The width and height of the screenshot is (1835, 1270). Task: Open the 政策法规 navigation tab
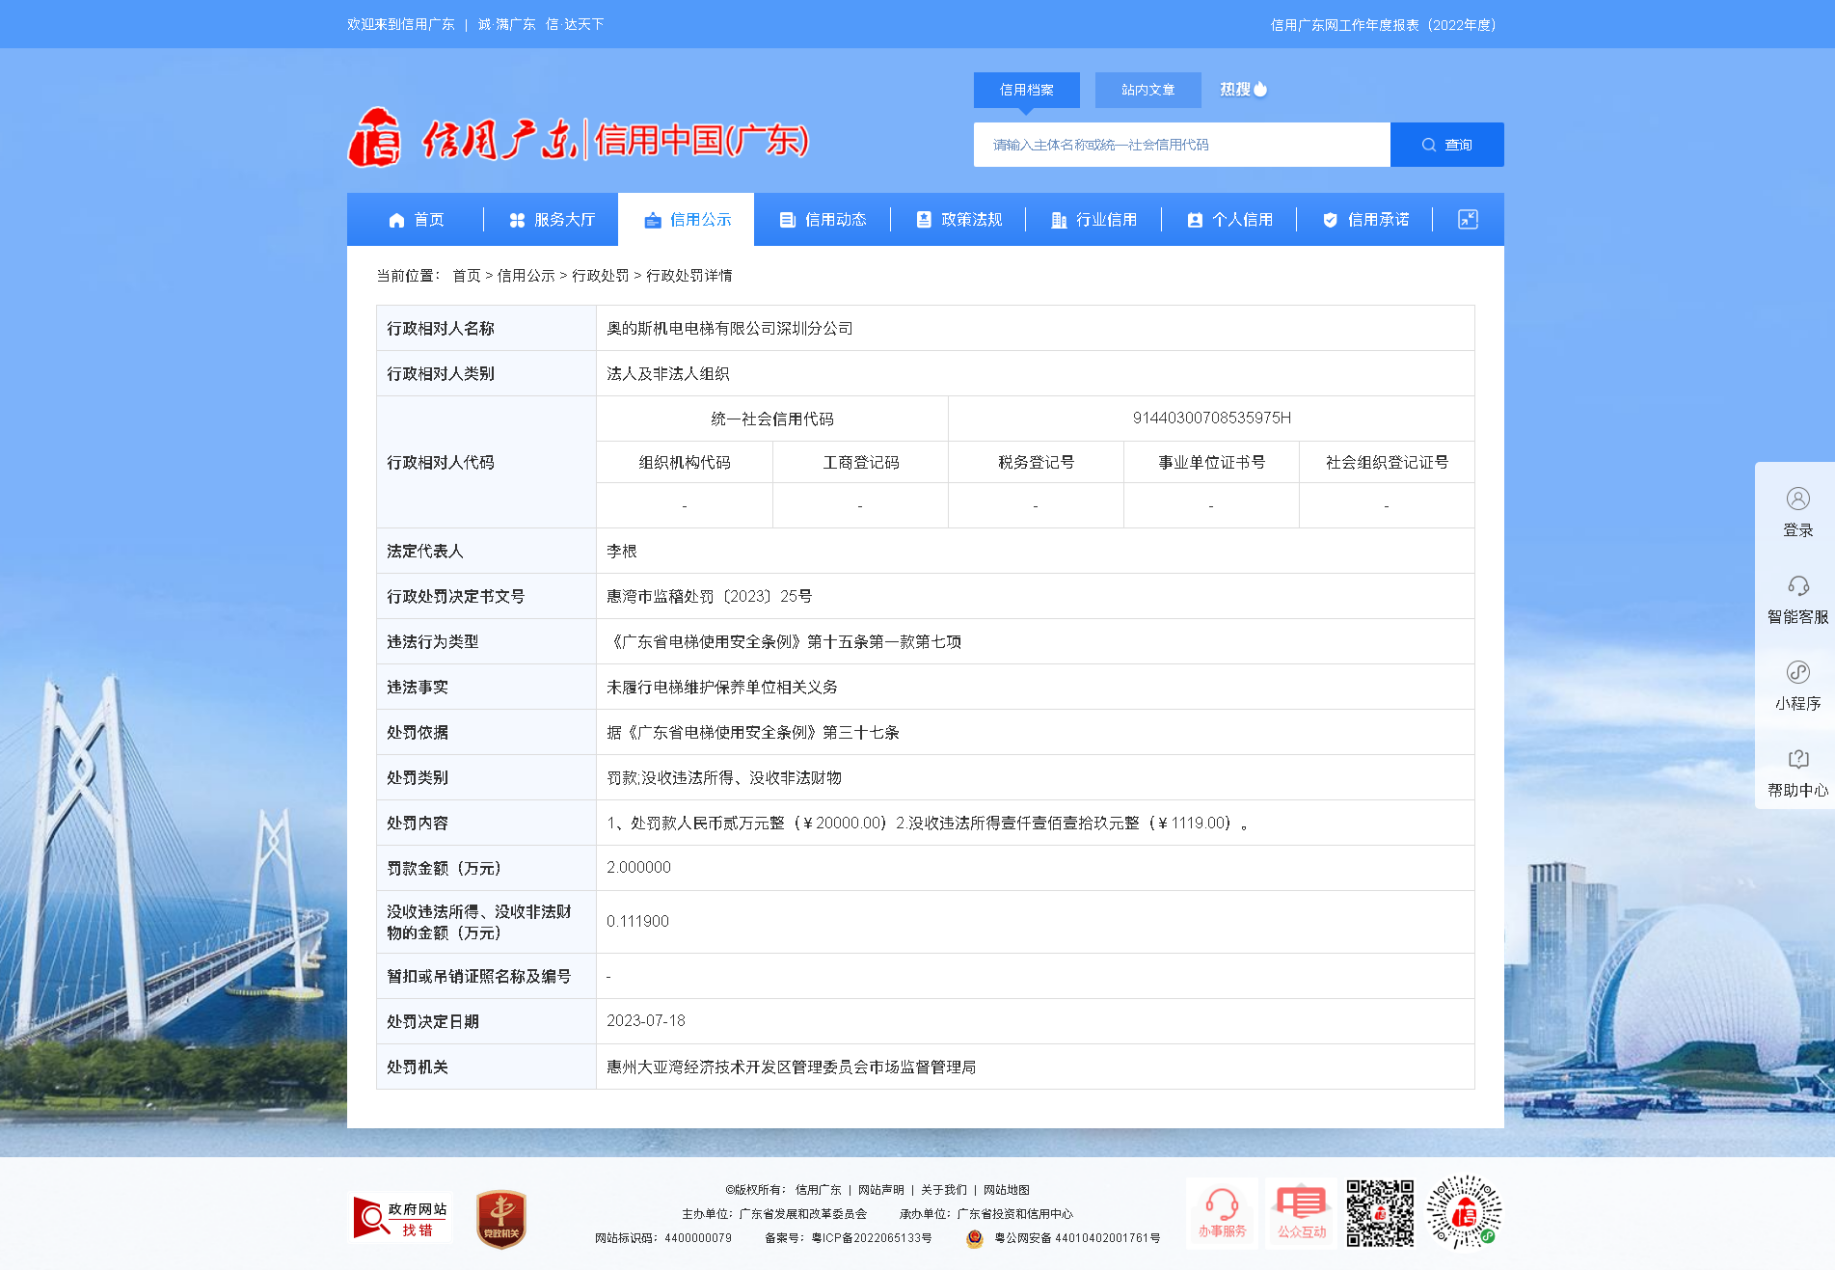pyautogui.click(x=958, y=220)
